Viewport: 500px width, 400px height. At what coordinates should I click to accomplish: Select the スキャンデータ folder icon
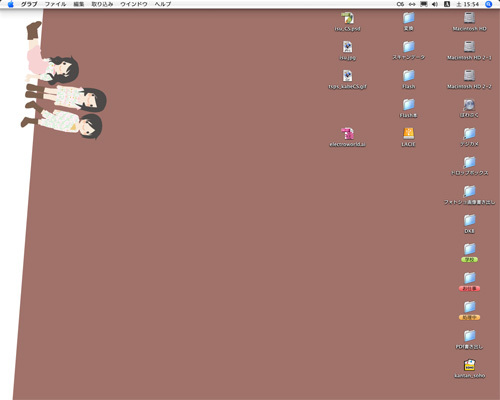tap(408, 47)
